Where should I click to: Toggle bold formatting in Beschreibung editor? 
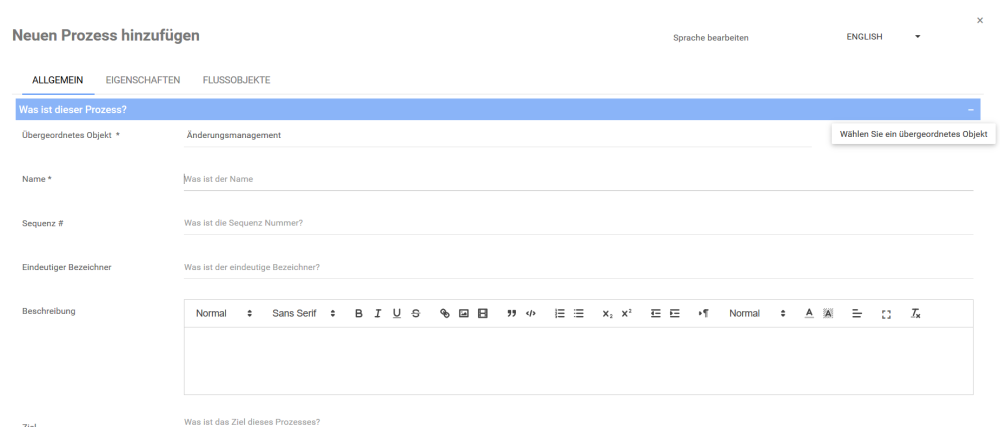(358, 314)
